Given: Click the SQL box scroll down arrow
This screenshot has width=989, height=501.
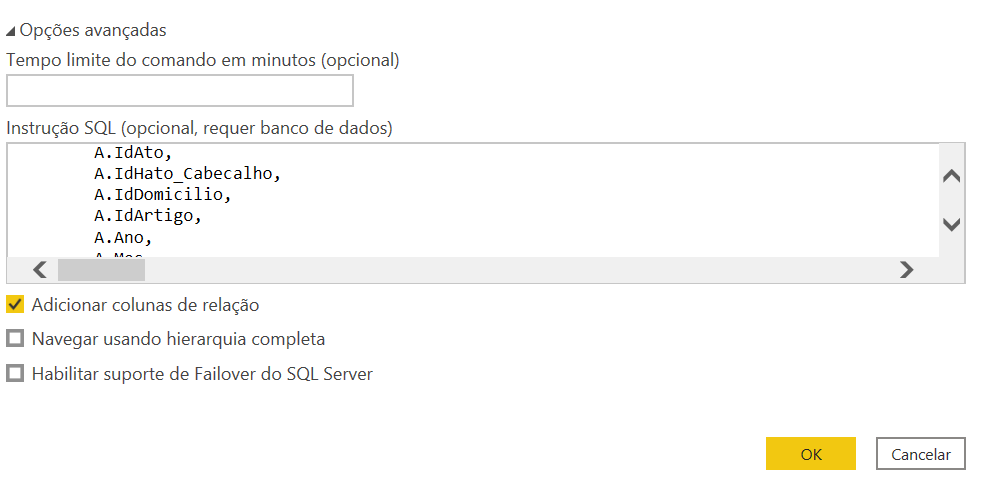Looking at the screenshot, I should click(951, 224).
